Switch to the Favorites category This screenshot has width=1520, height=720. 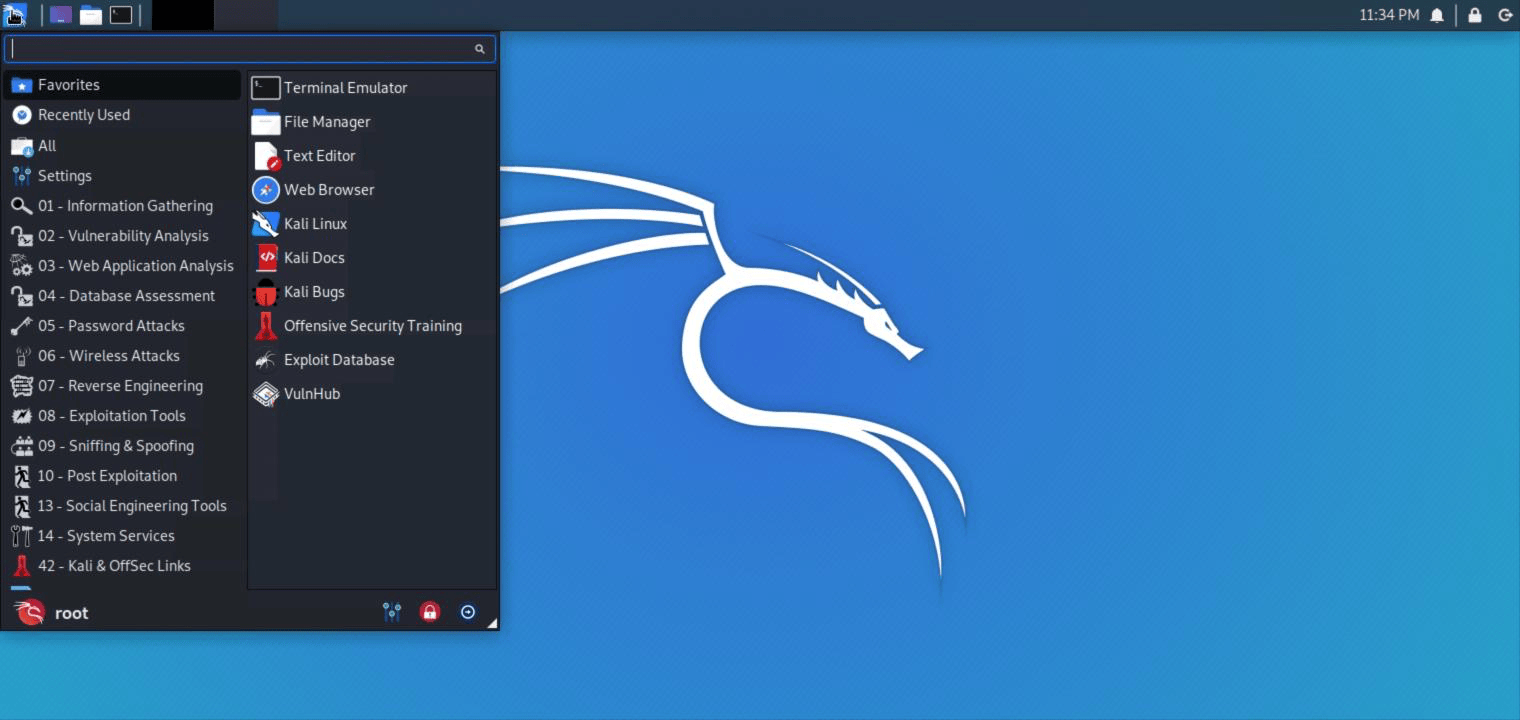coord(70,85)
